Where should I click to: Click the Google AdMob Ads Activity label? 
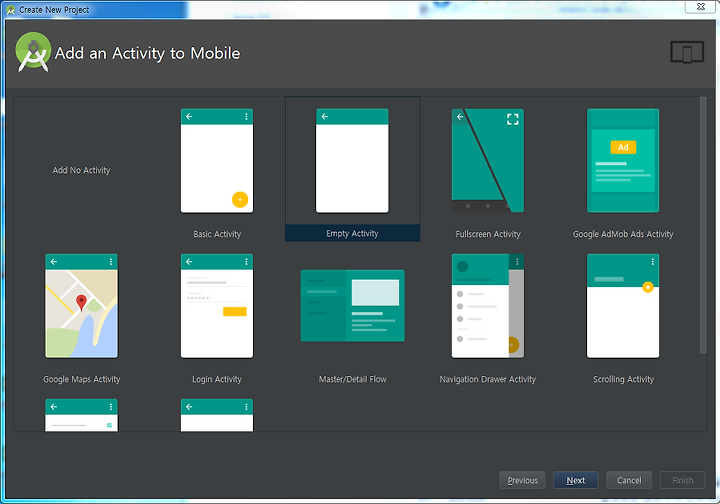click(623, 234)
